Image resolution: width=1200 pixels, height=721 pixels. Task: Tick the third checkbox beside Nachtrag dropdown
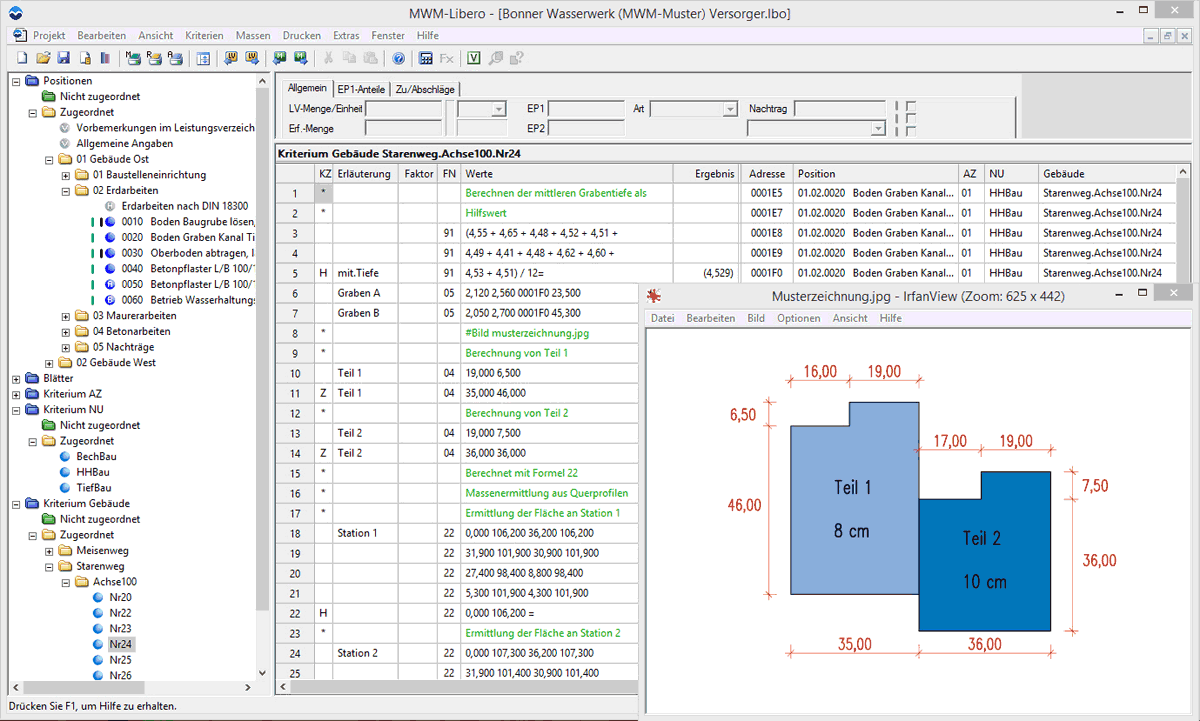click(911, 130)
